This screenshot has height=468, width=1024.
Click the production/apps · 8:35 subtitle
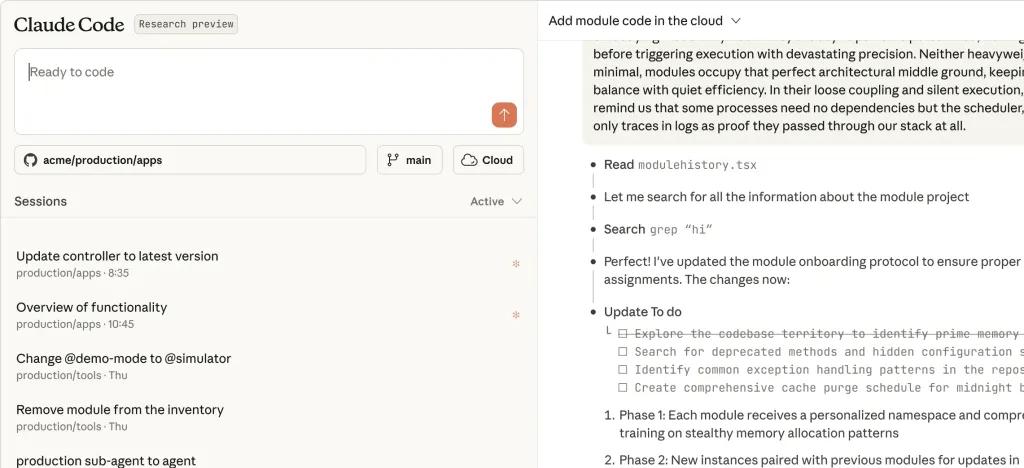tap(72, 273)
